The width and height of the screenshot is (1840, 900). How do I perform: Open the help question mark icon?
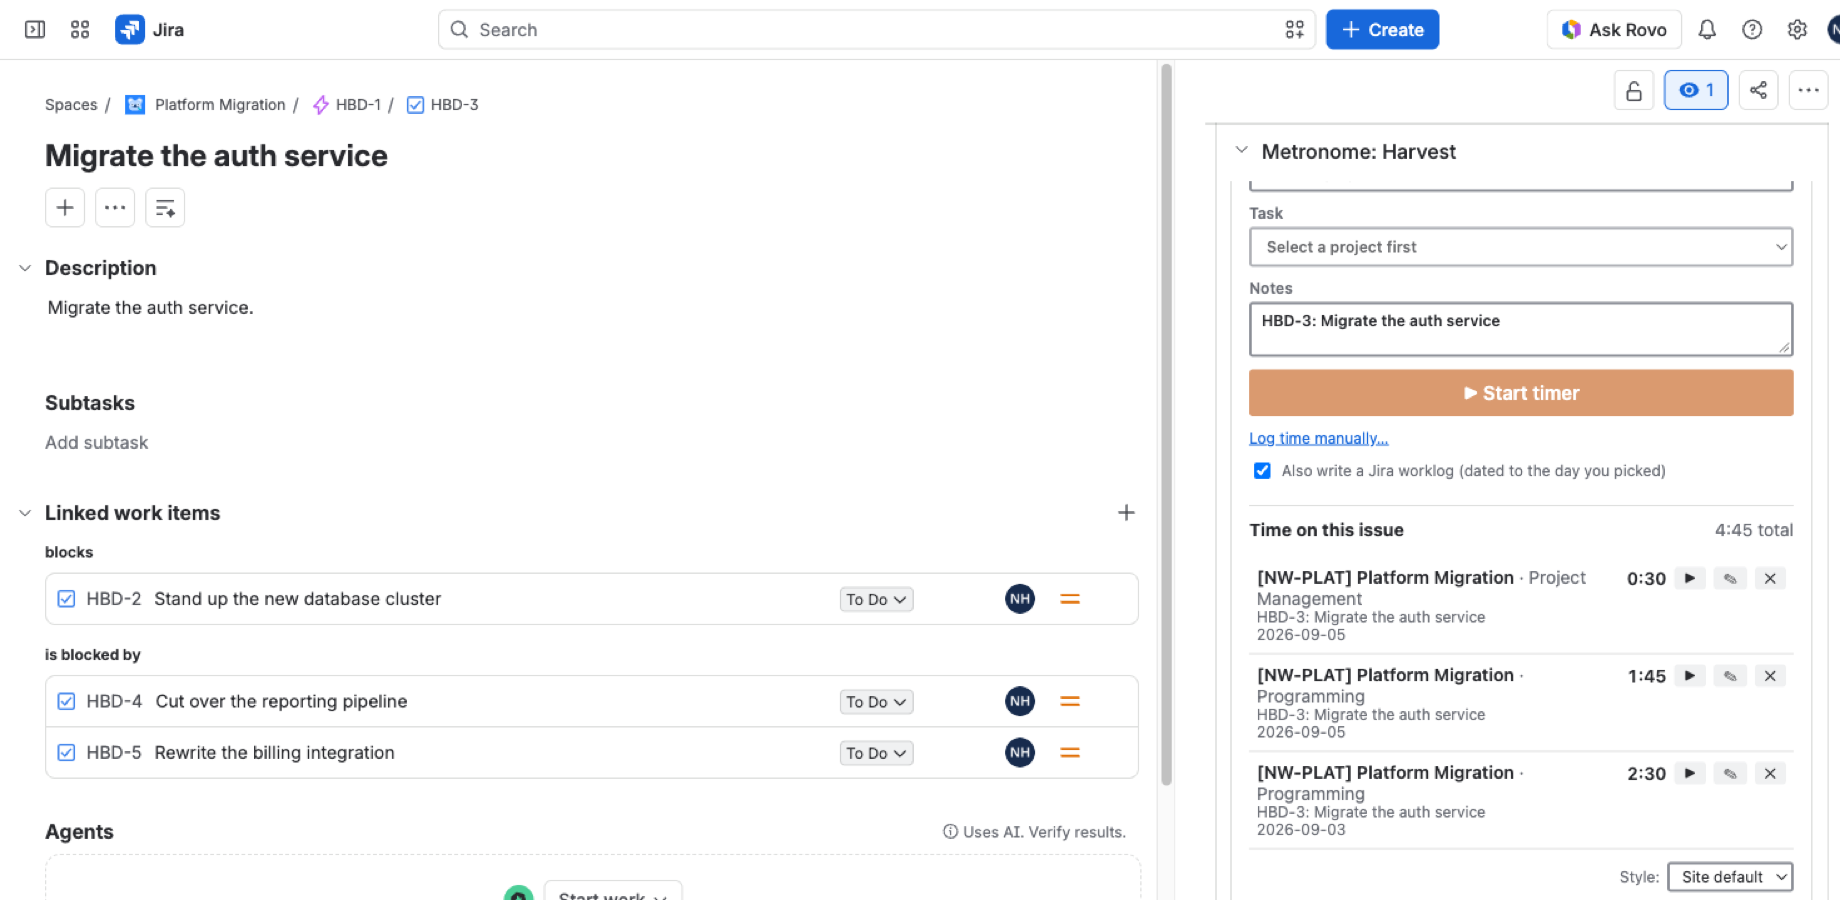coord(1752,30)
